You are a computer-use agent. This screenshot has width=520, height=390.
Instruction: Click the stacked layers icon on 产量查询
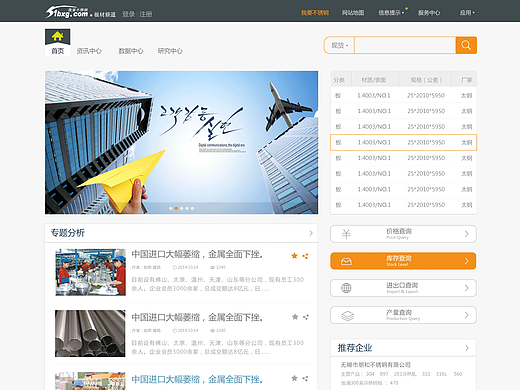(347, 315)
